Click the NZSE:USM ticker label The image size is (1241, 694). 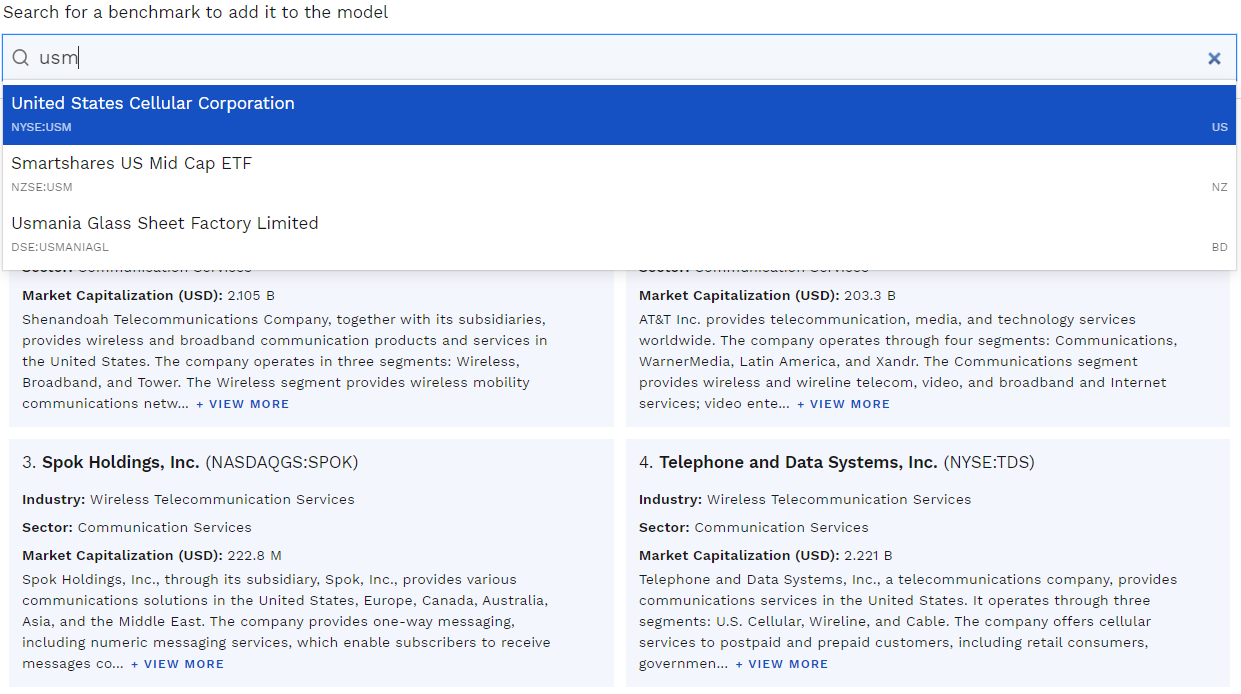(42, 187)
